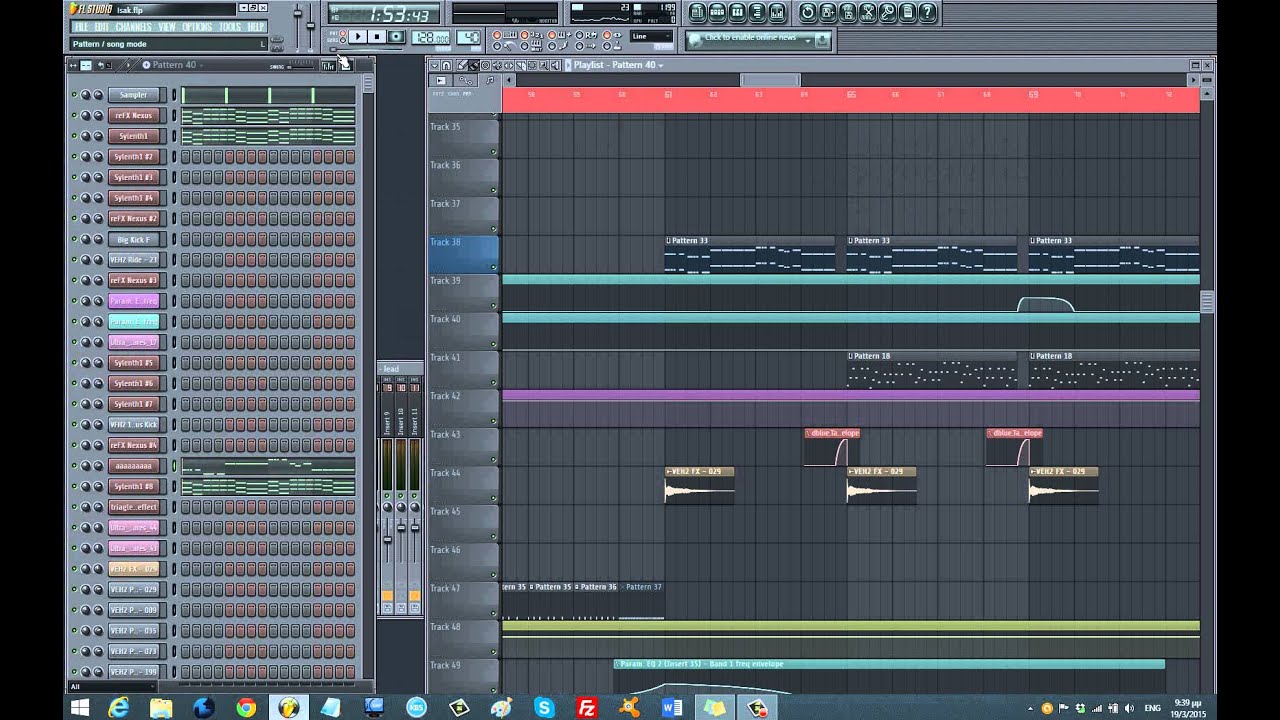Select the pencil draw tool in Playlist
Screen dimensions: 1280x720
461,65
